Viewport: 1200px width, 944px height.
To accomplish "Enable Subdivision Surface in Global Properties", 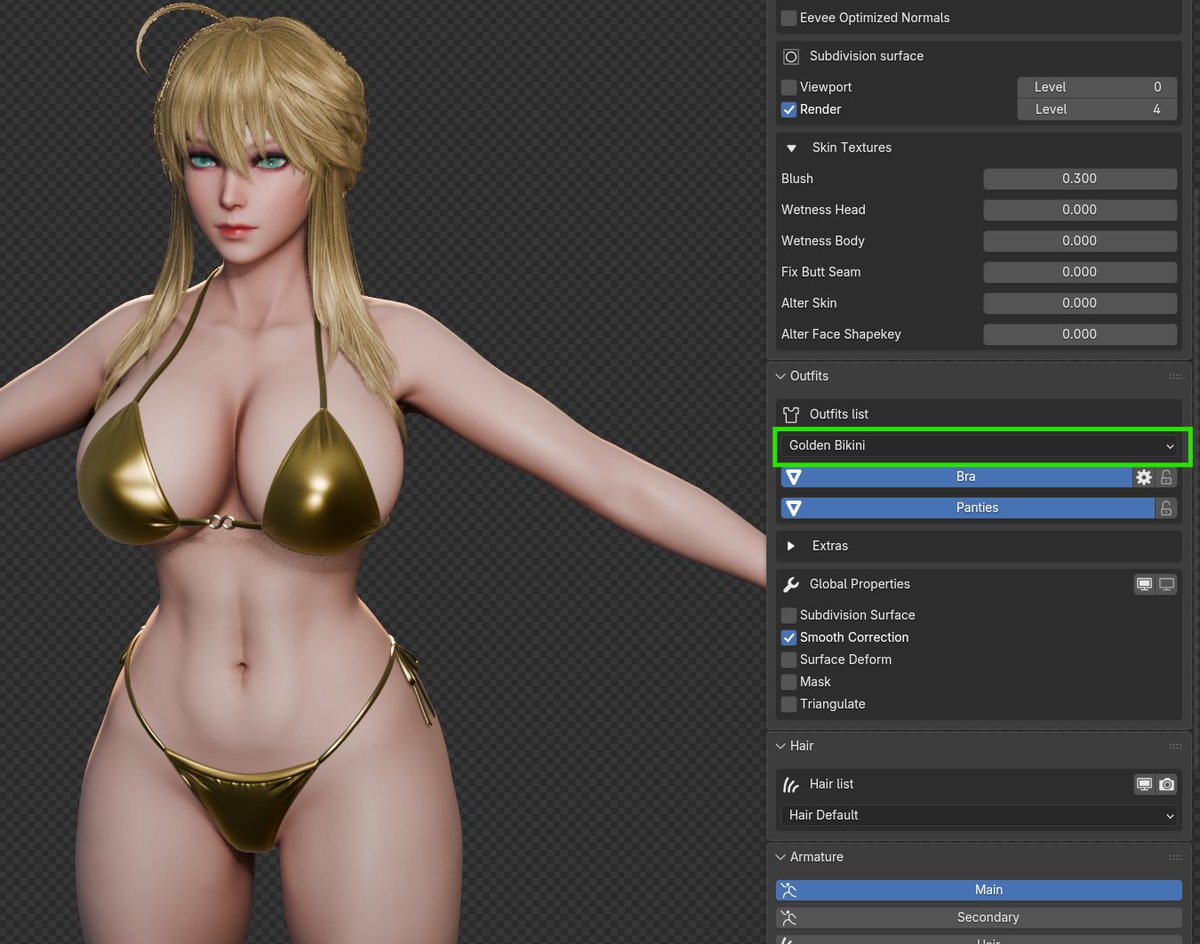I will [789, 615].
